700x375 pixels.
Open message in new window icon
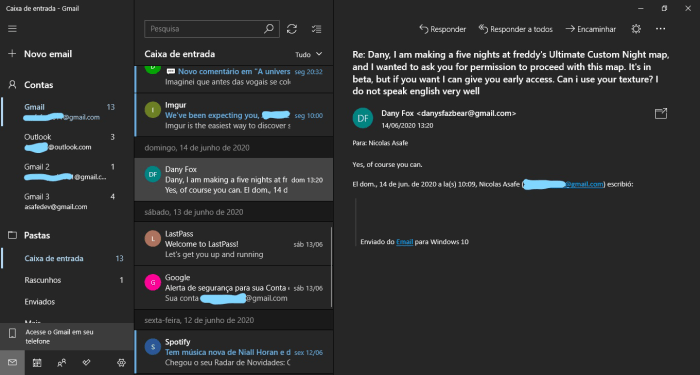(x=661, y=113)
